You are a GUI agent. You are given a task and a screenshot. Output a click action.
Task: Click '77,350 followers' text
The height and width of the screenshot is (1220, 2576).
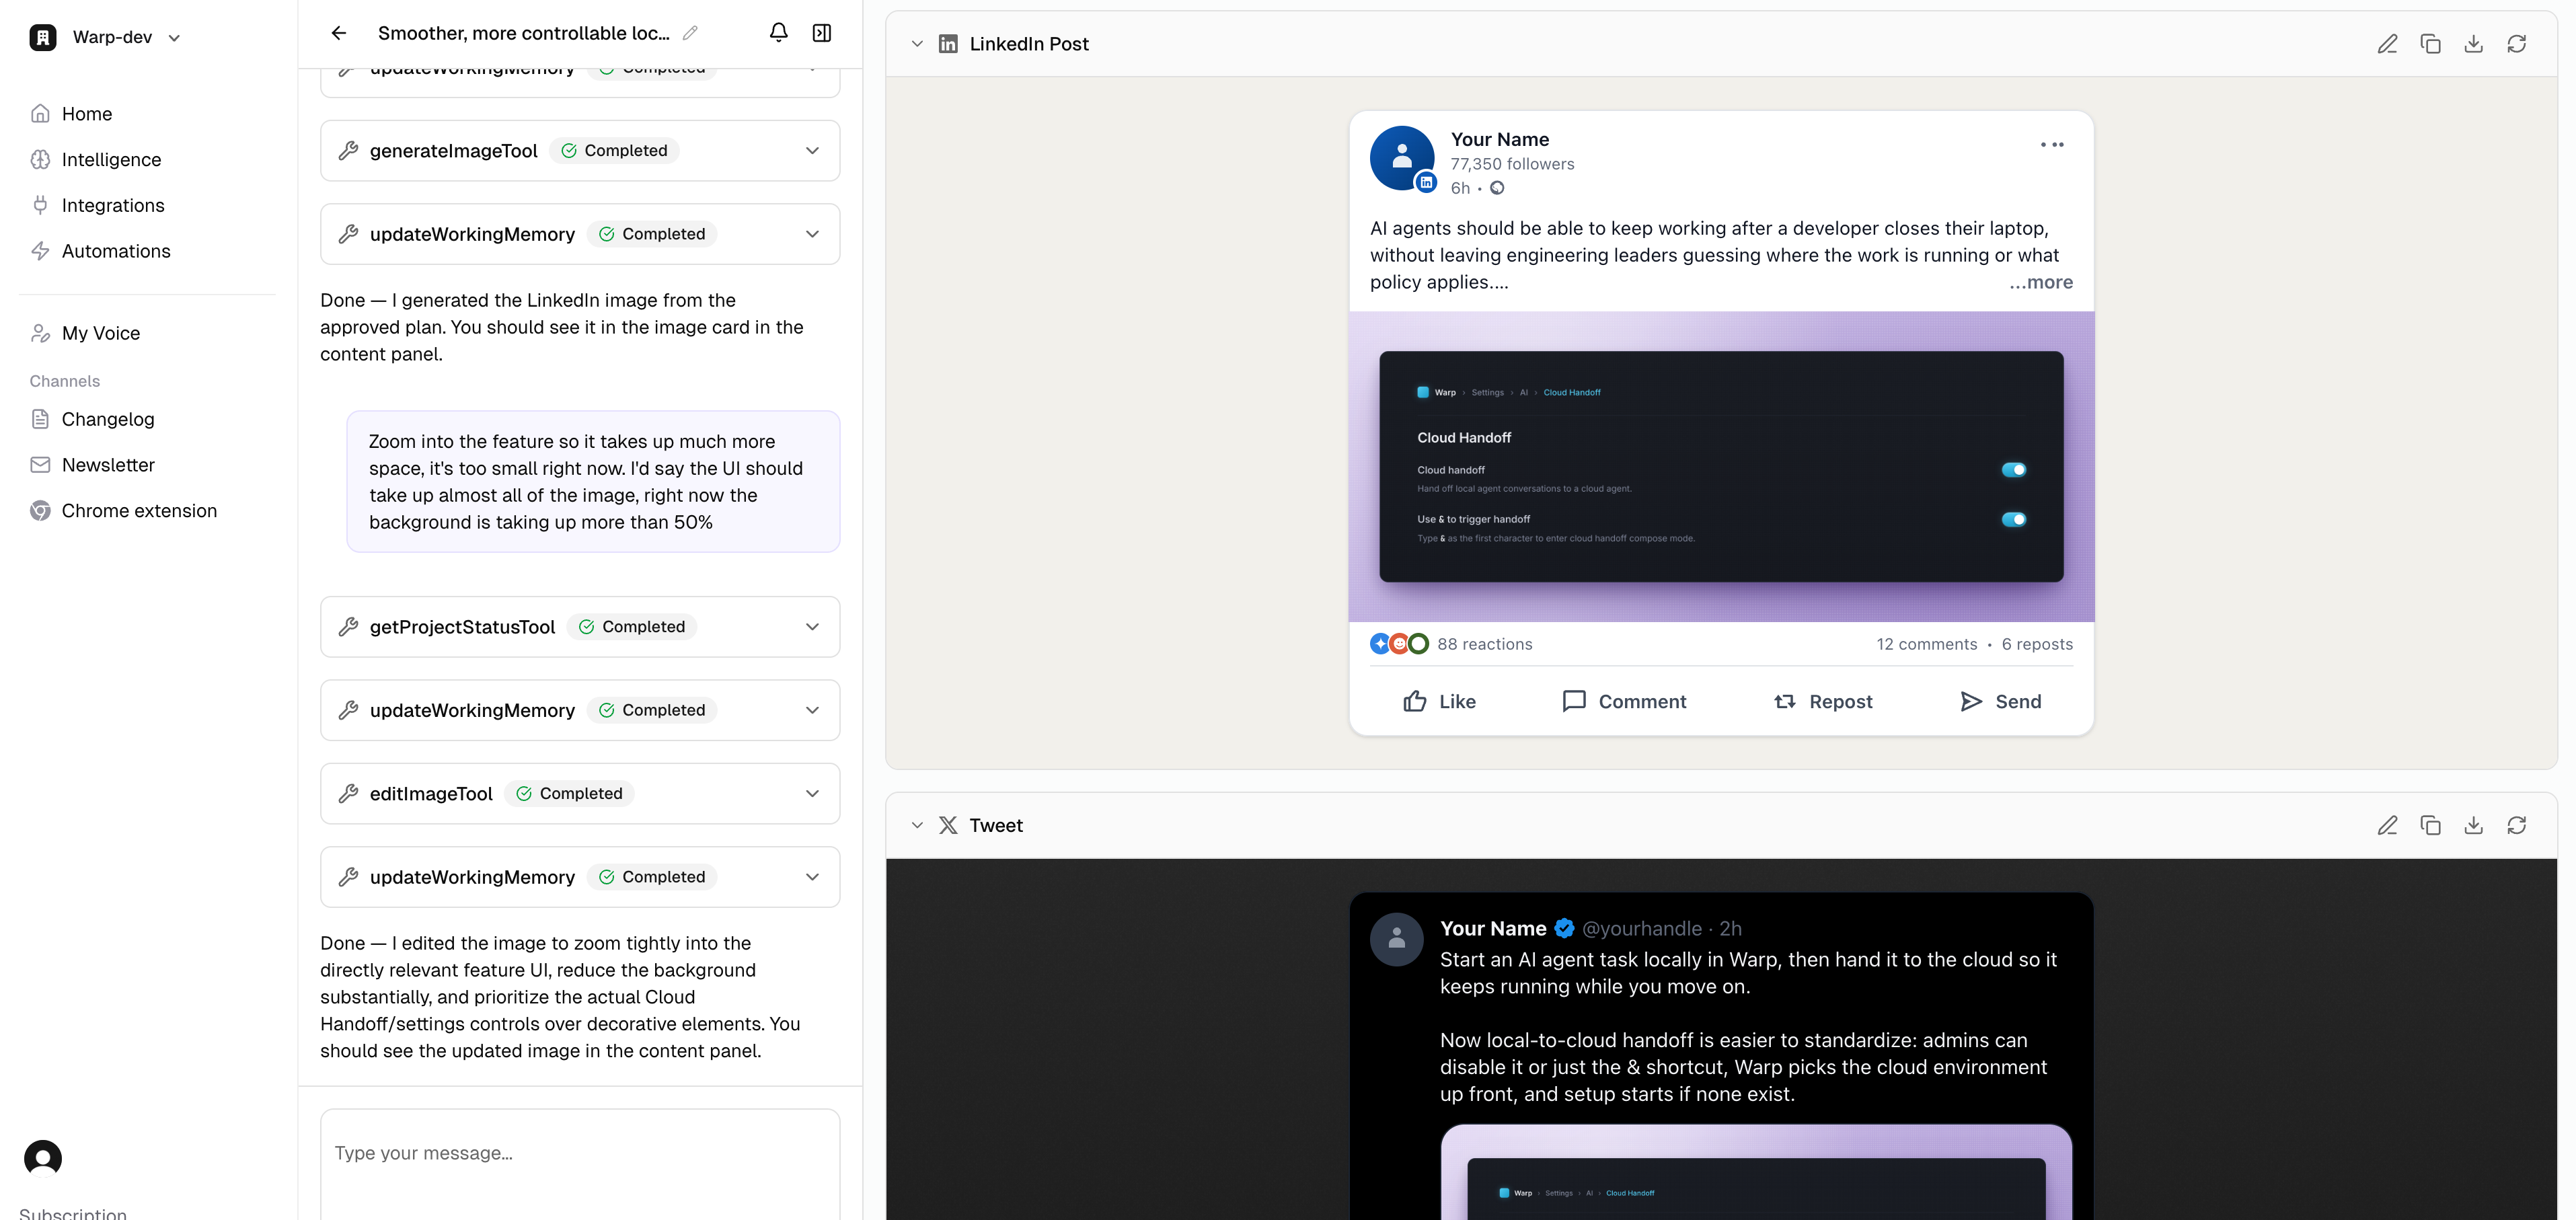pyautogui.click(x=1512, y=164)
